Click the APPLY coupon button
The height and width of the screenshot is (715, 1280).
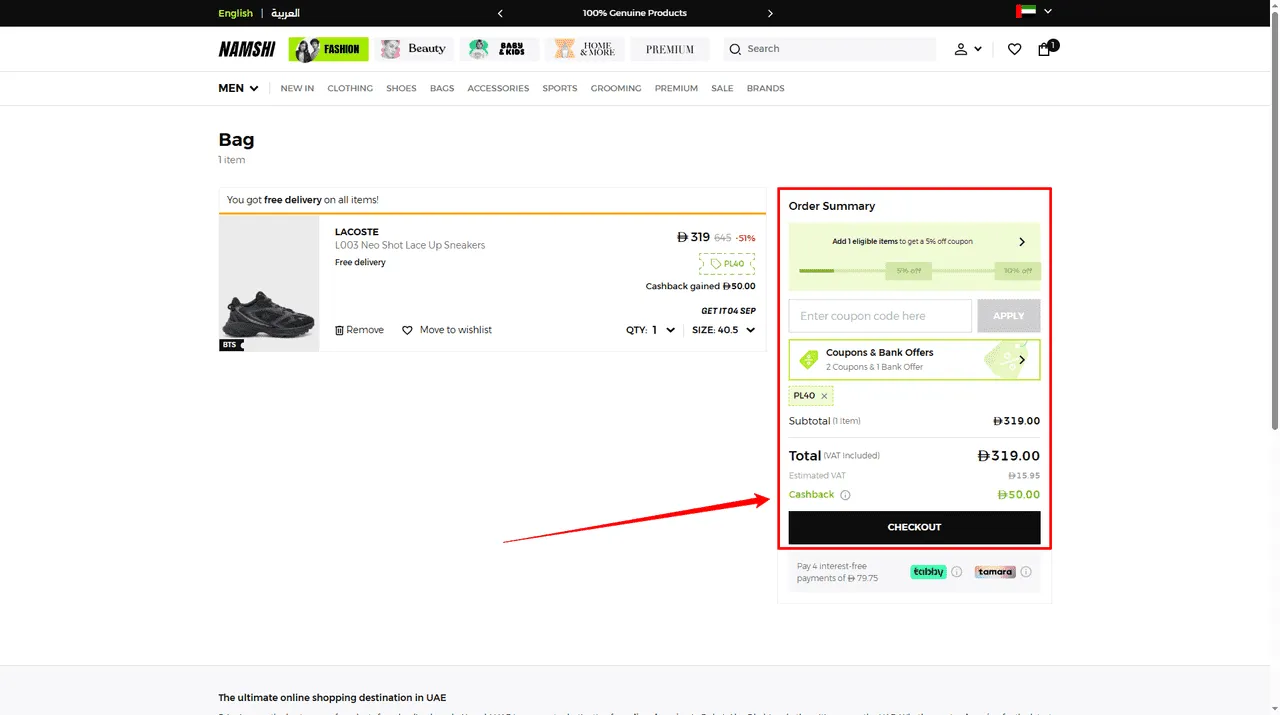tap(1008, 316)
